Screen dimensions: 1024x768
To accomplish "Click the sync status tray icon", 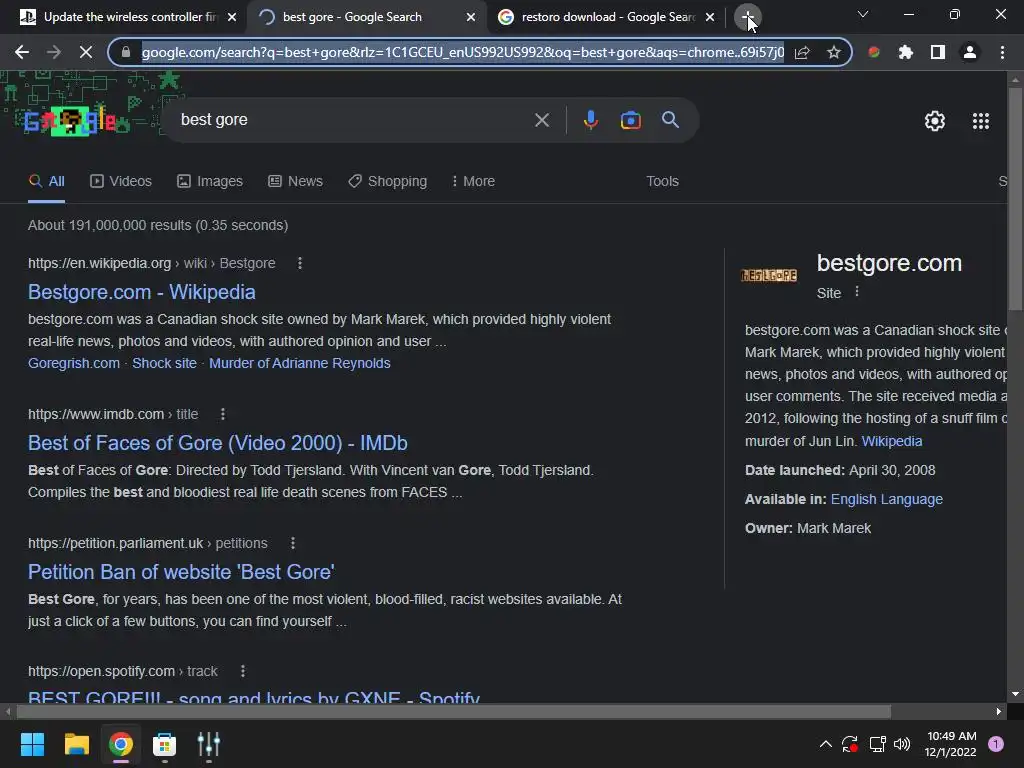I will click(x=850, y=744).
